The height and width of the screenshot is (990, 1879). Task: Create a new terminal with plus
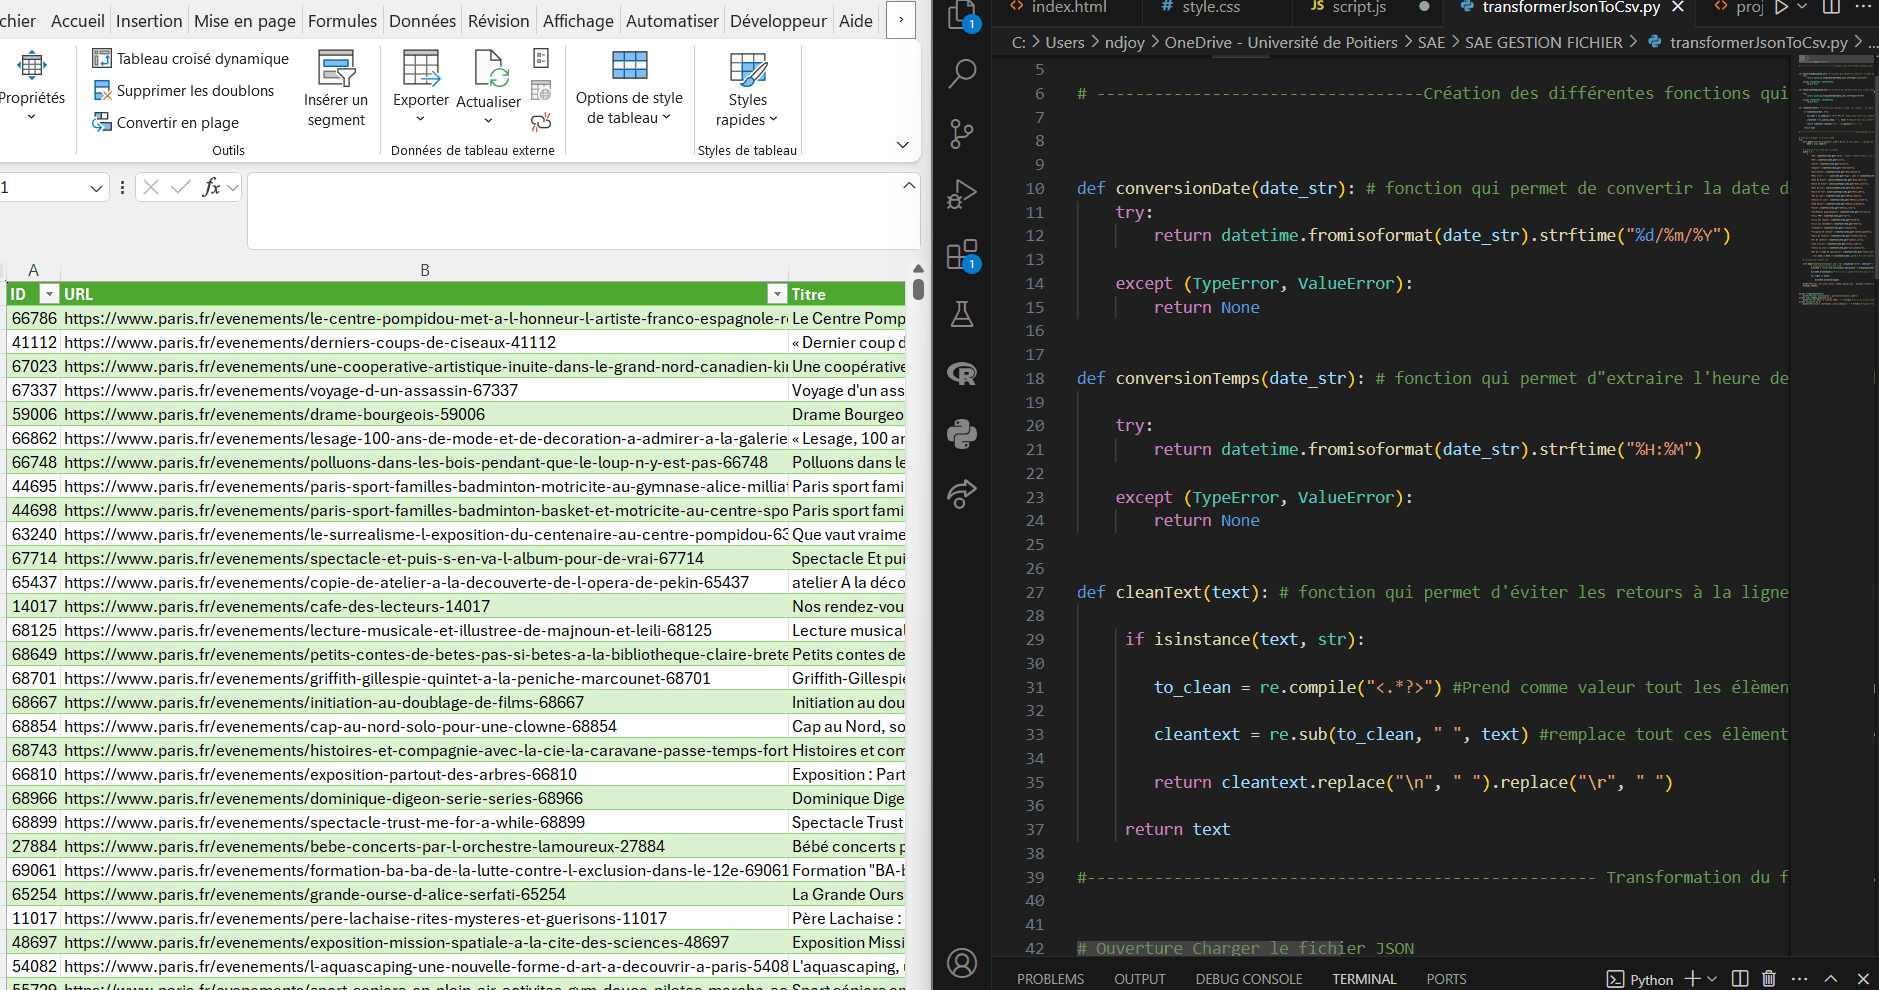pyautogui.click(x=1693, y=979)
